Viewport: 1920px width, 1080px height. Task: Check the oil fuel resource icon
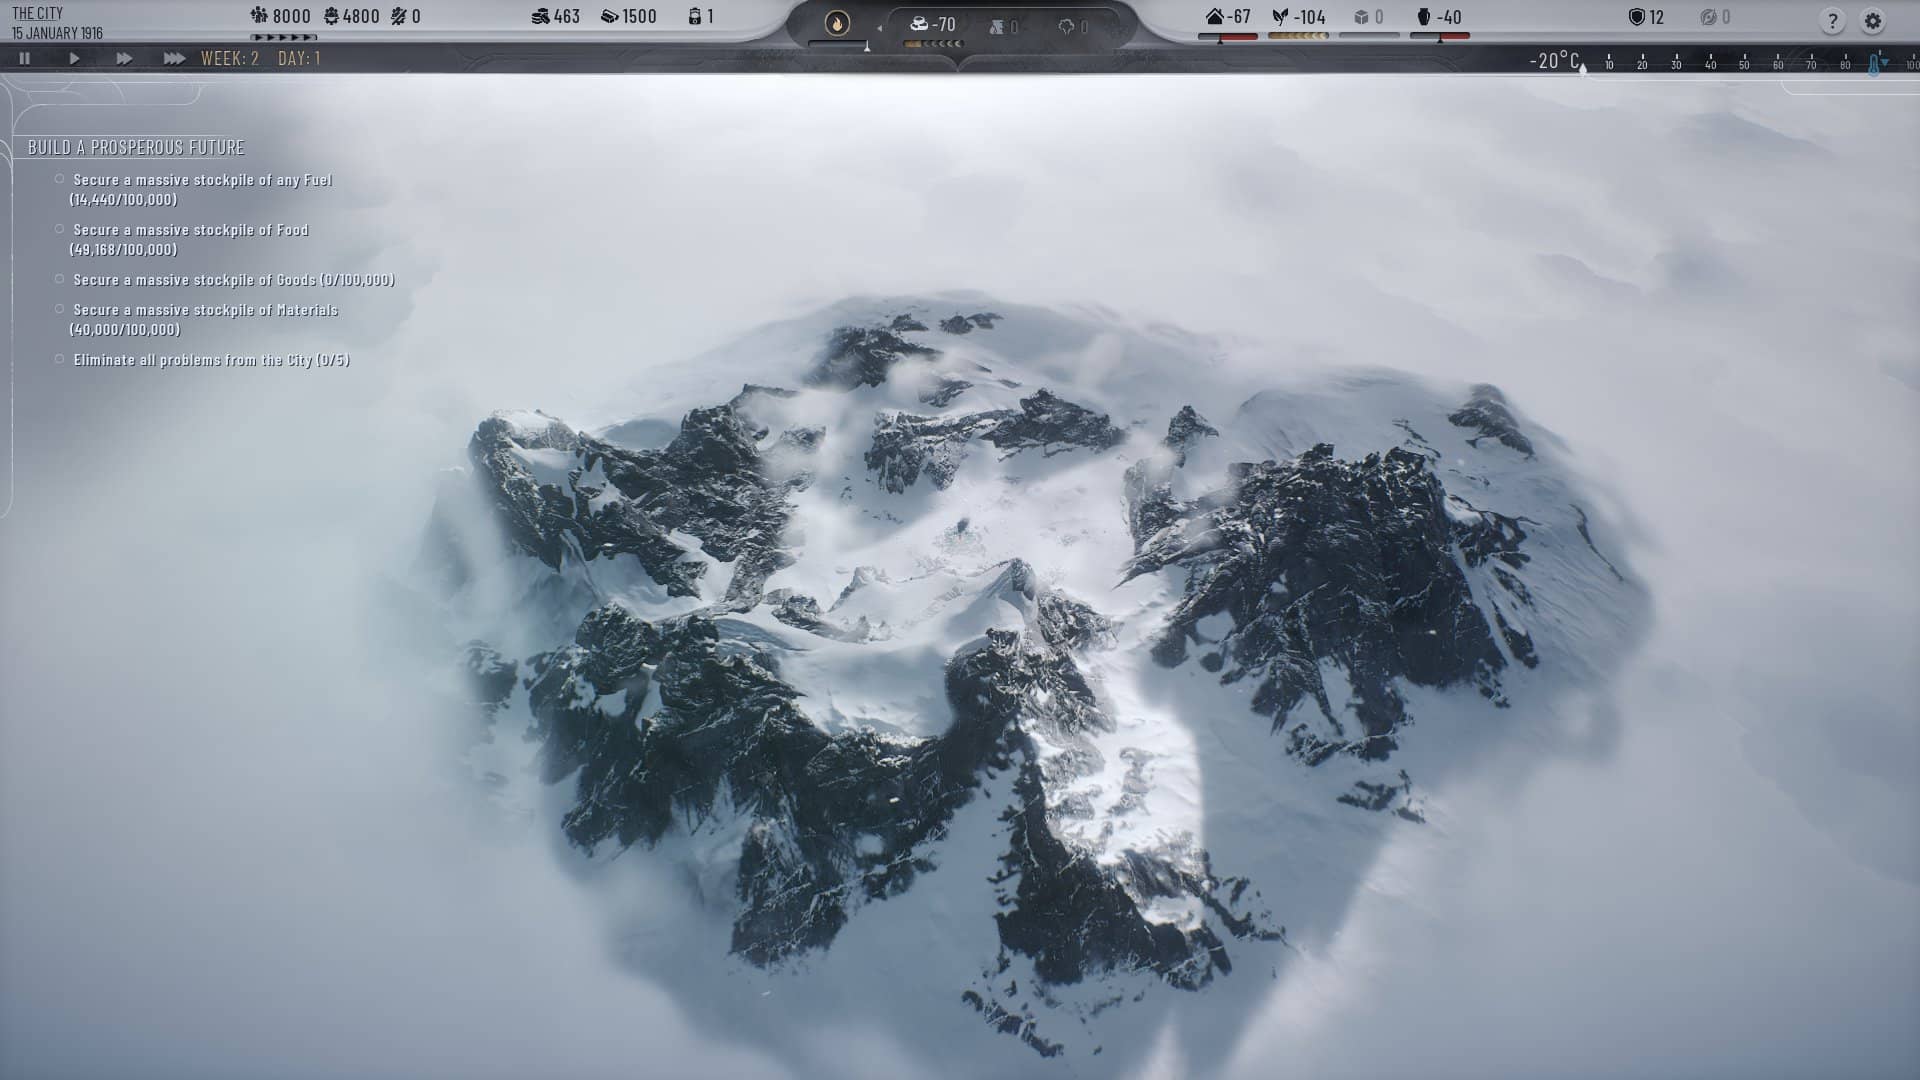[1003, 27]
